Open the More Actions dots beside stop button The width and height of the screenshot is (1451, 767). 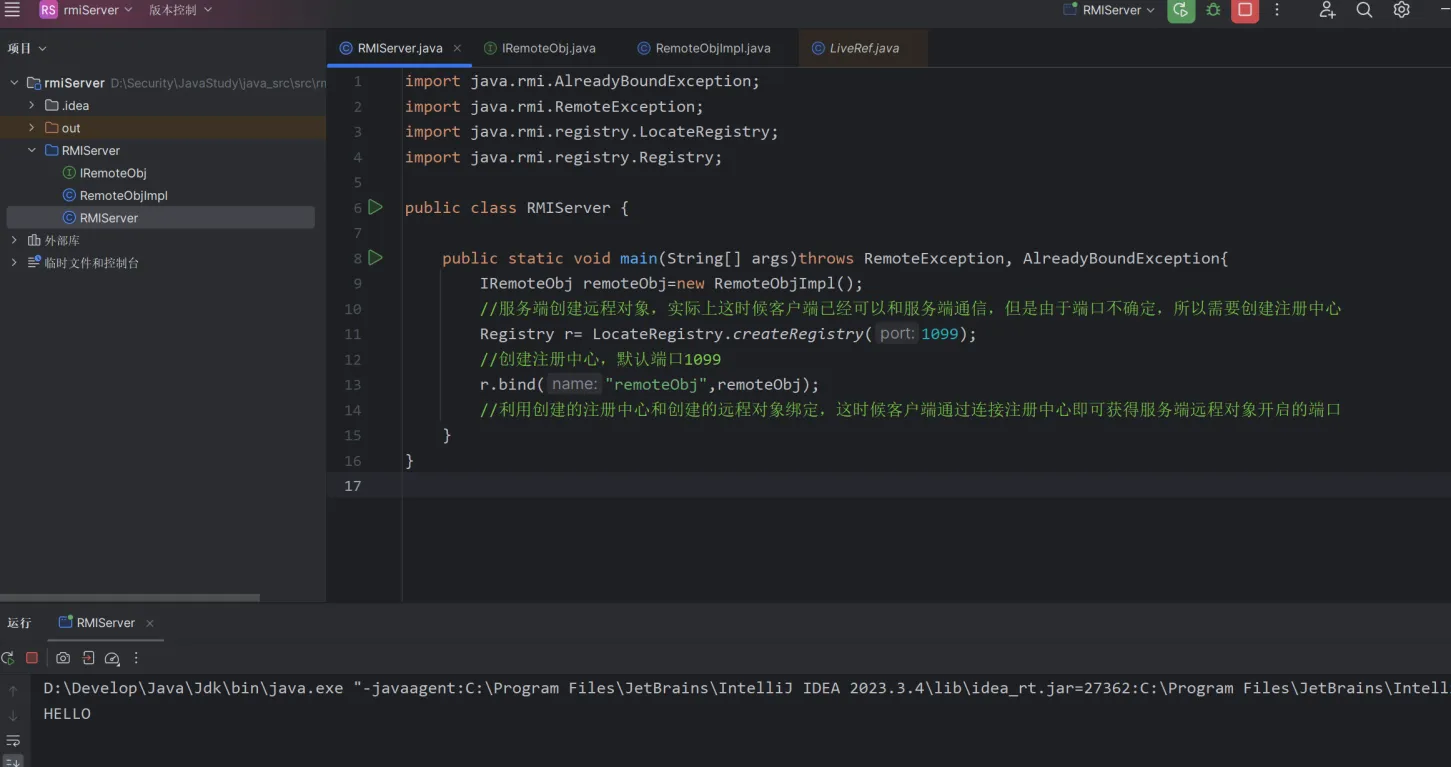[x=1277, y=10]
